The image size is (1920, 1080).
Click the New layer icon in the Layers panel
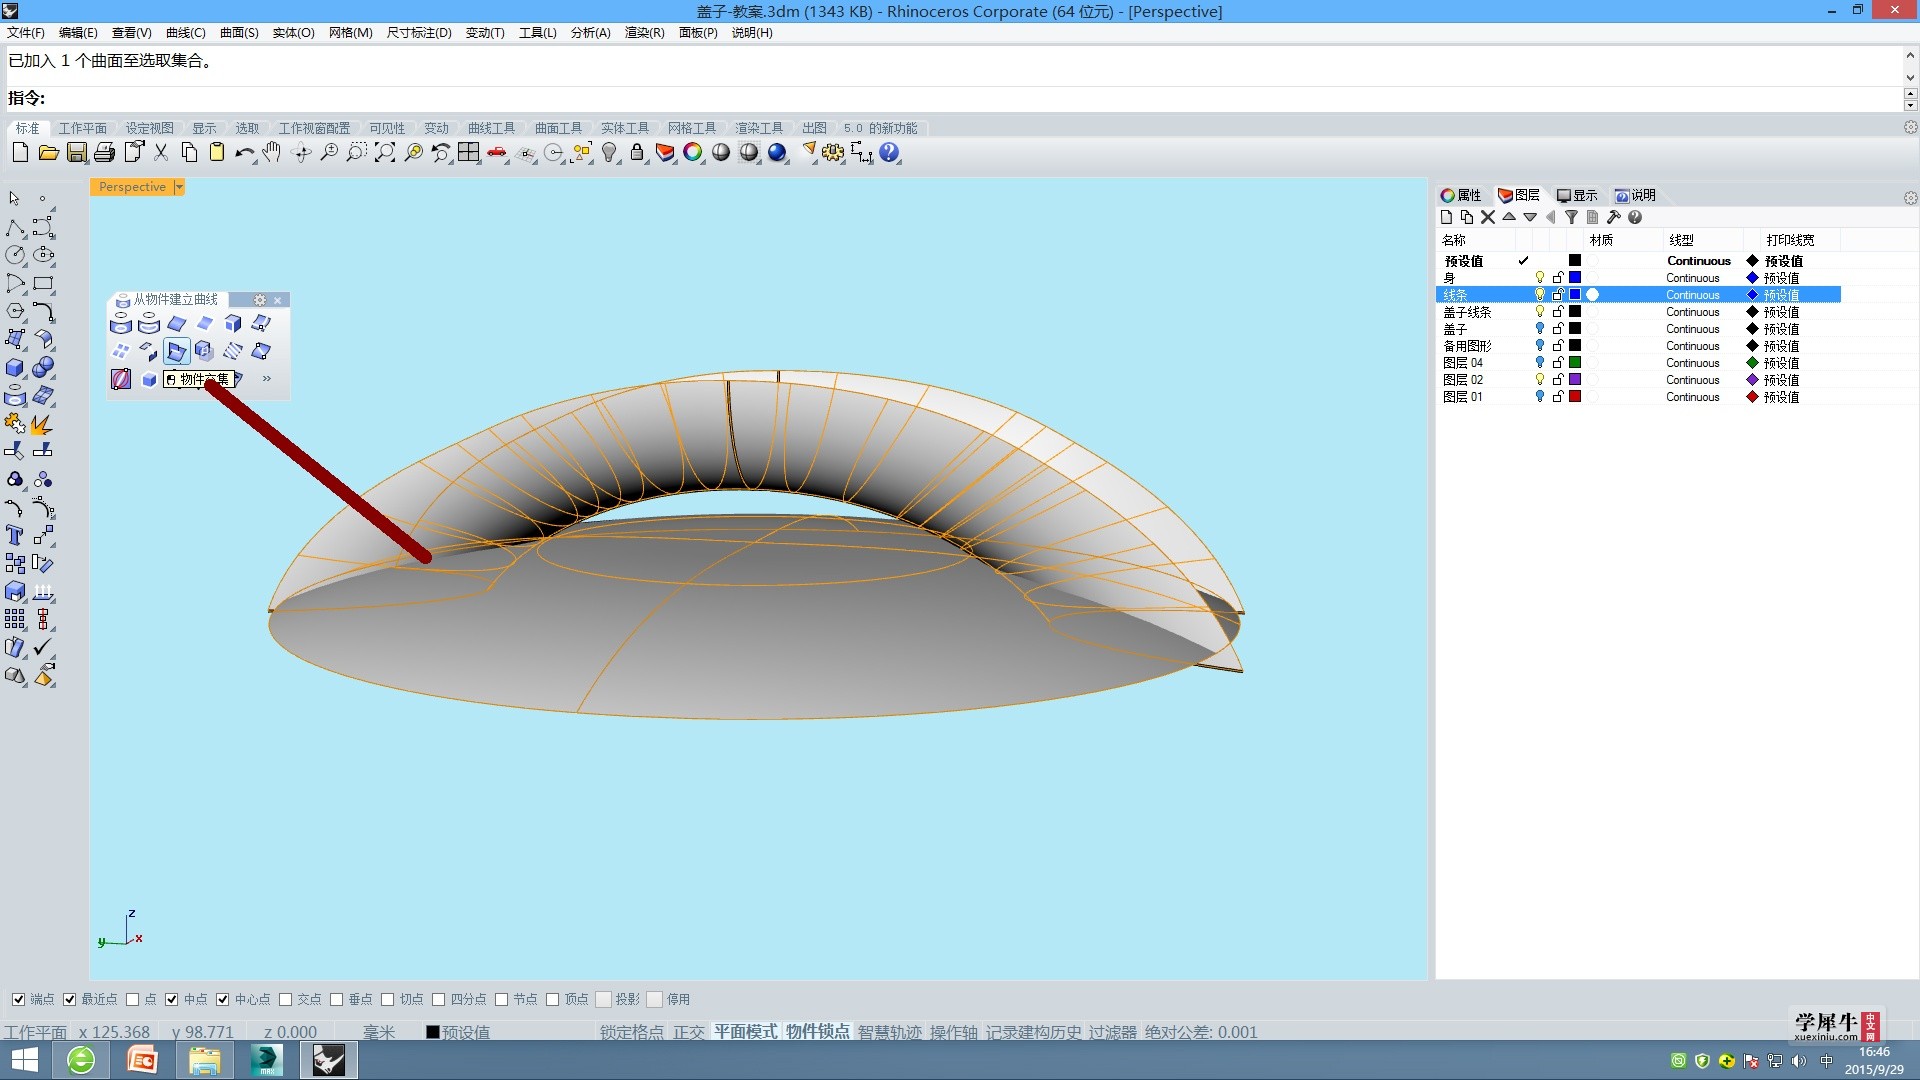point(1446,217)
